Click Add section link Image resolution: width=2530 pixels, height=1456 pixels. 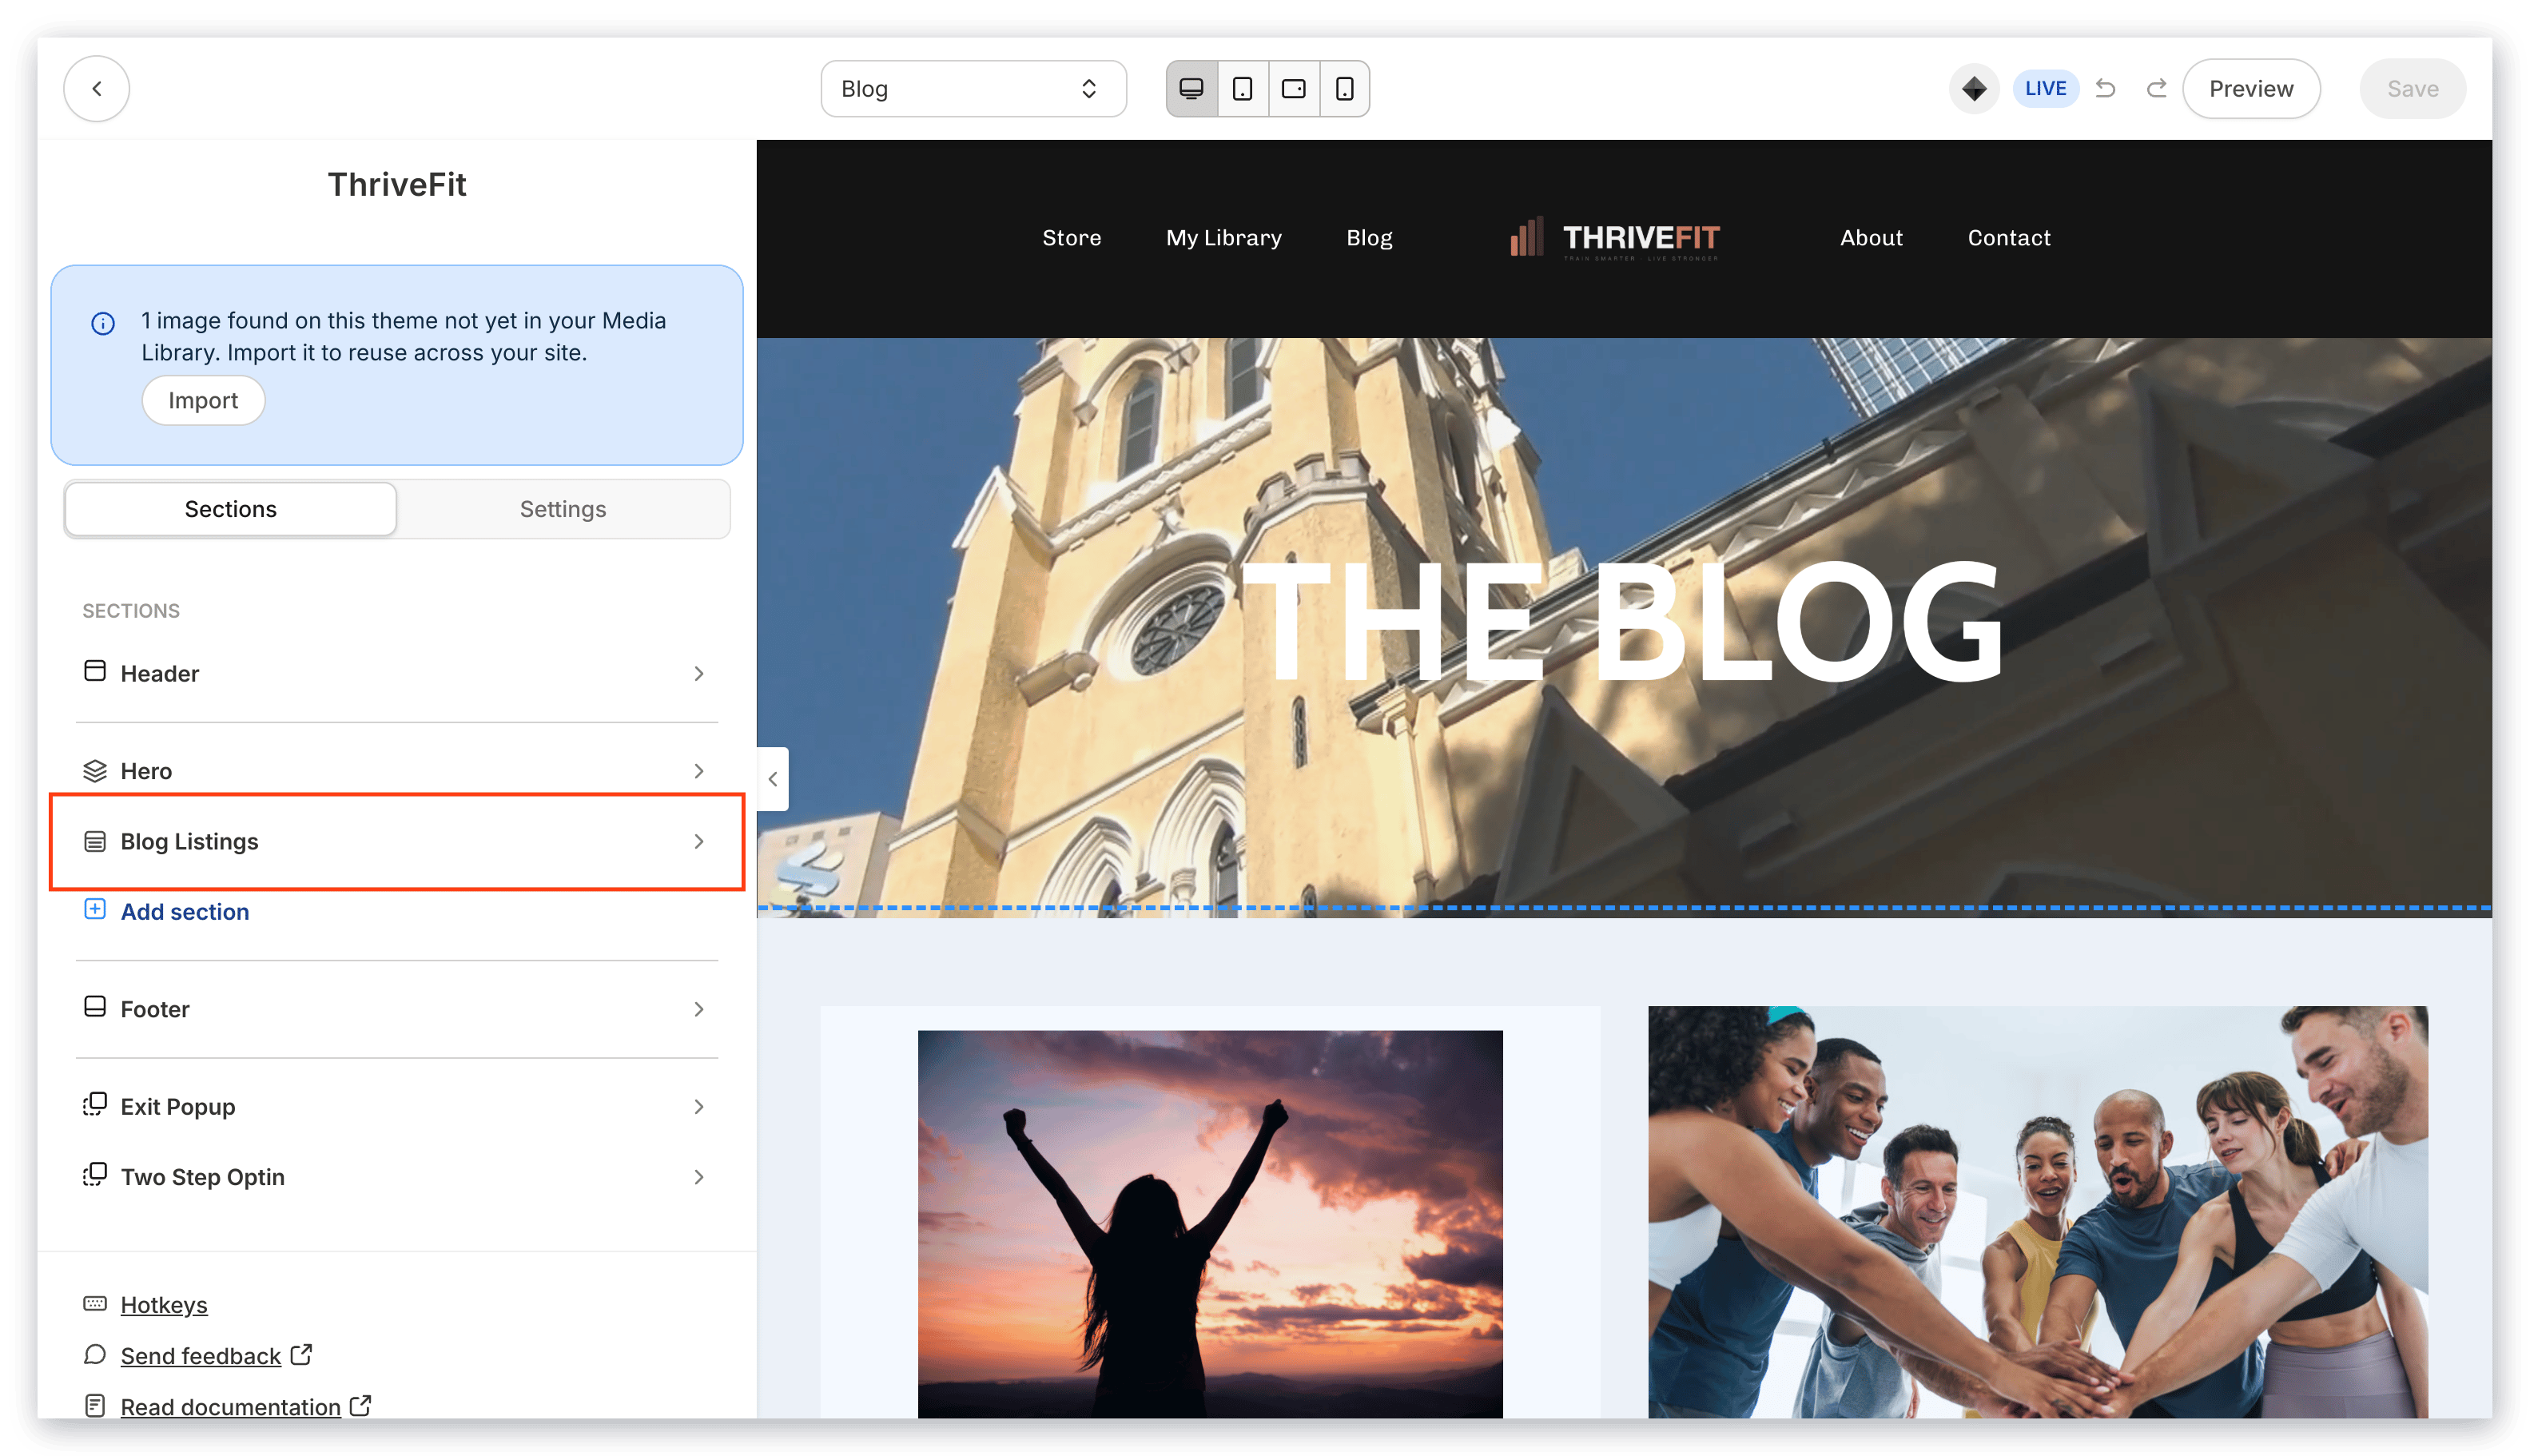click(x=185, y=912)
